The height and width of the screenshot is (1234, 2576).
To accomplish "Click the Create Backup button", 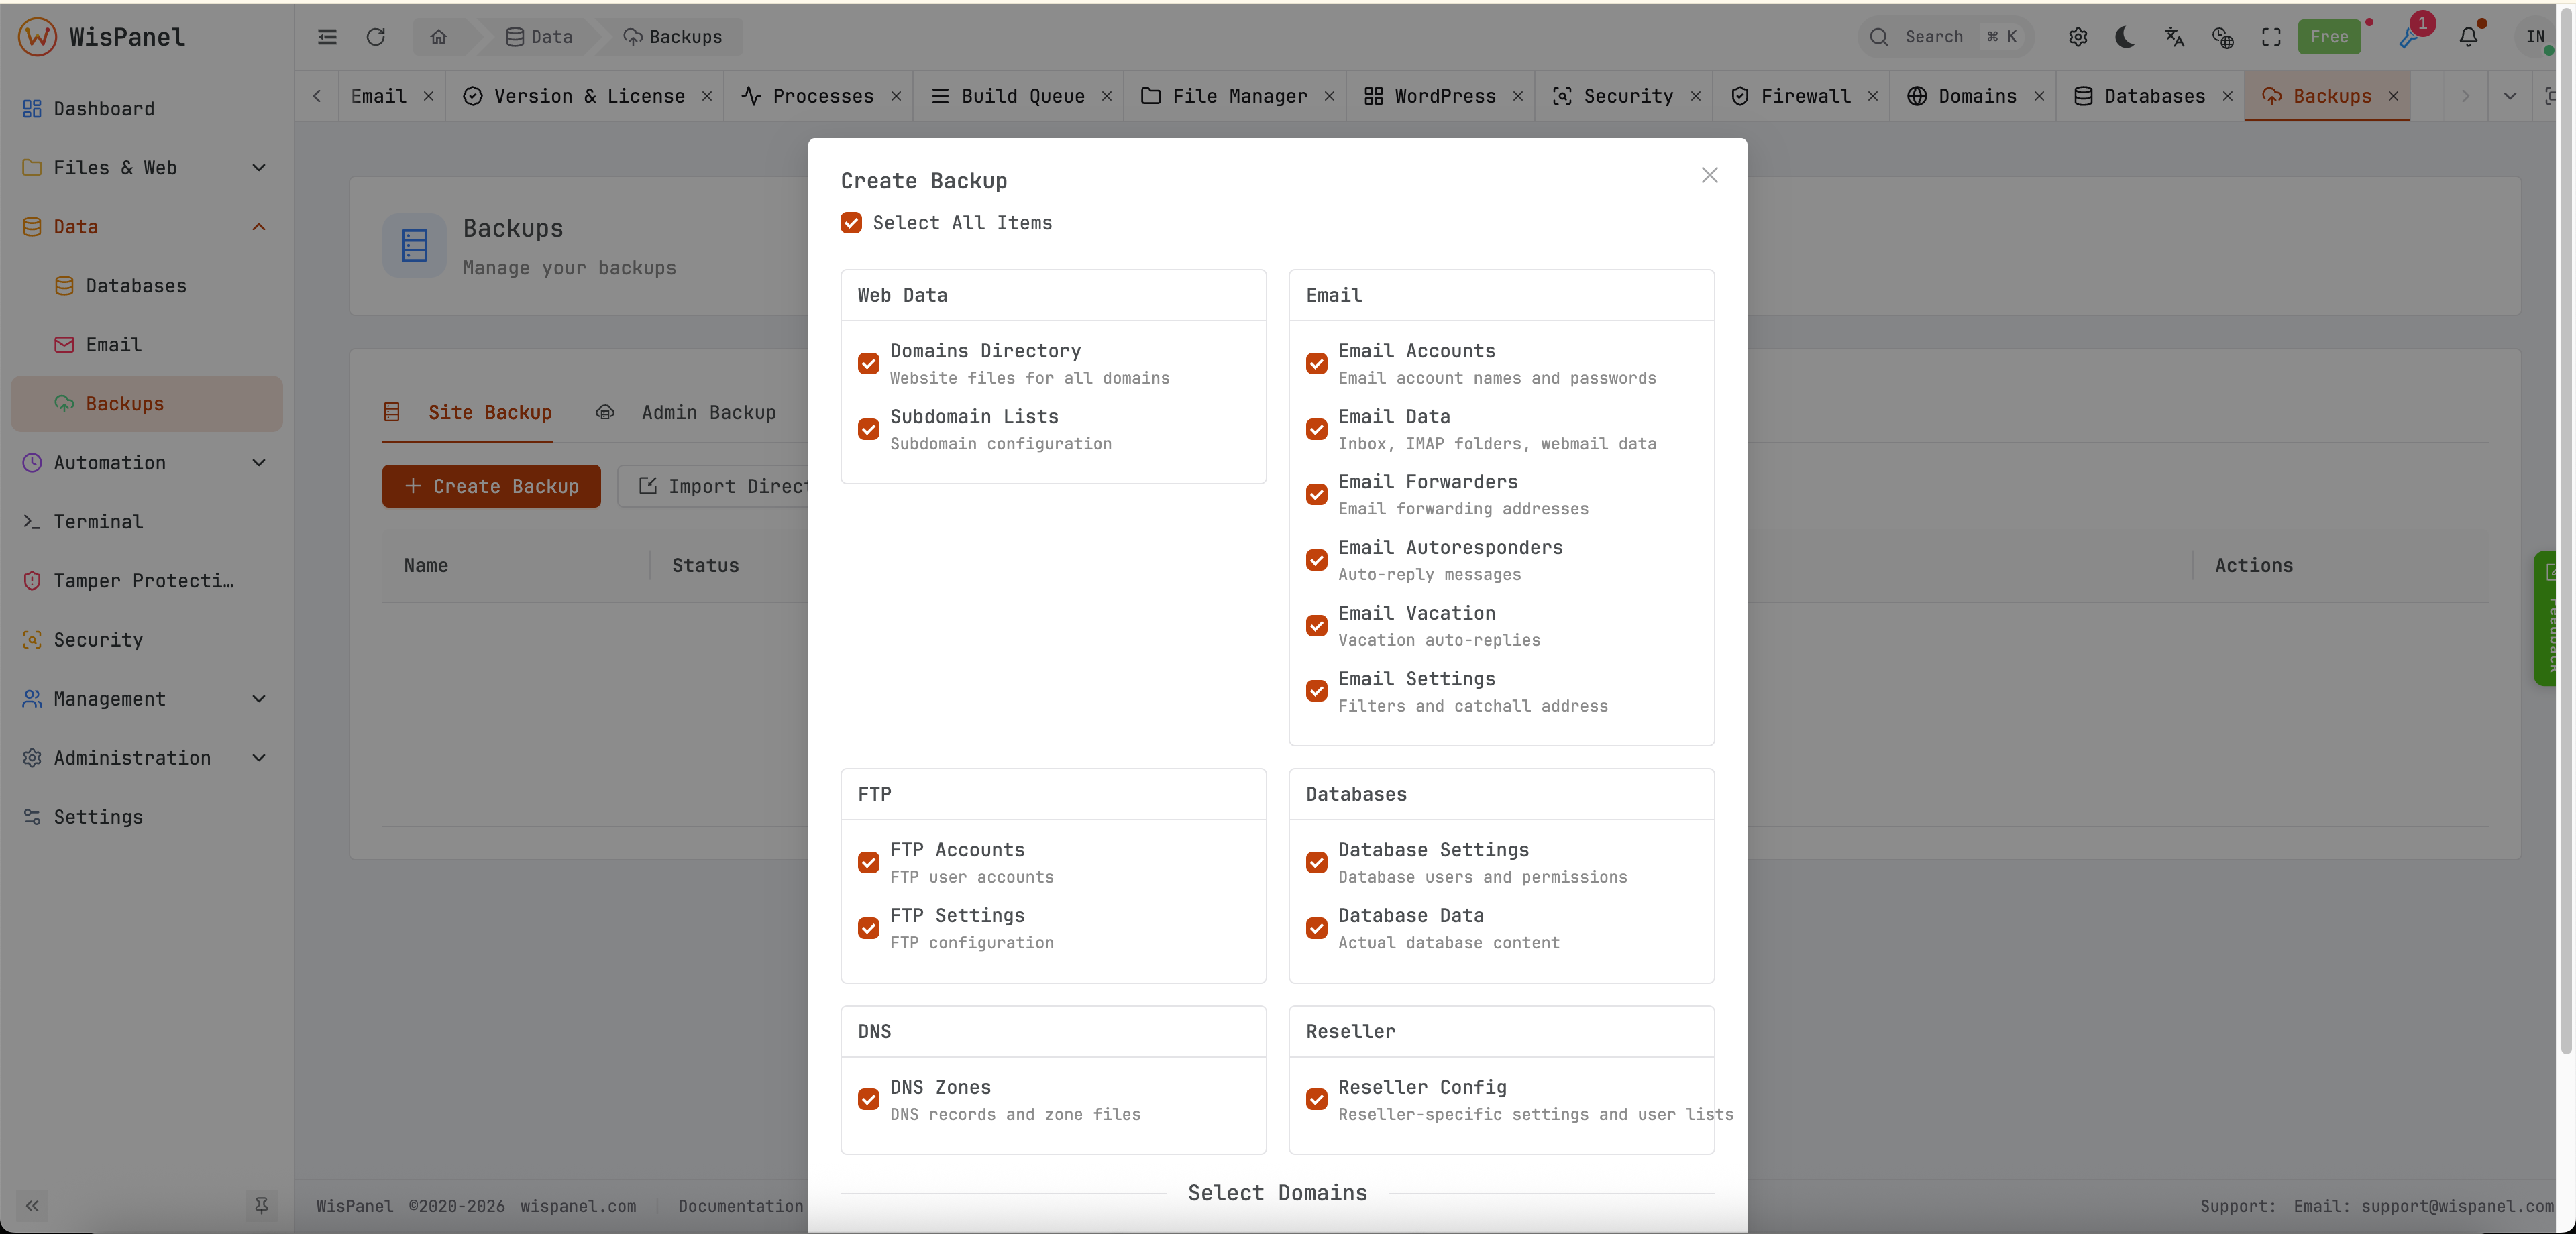I will coord(491,486).
